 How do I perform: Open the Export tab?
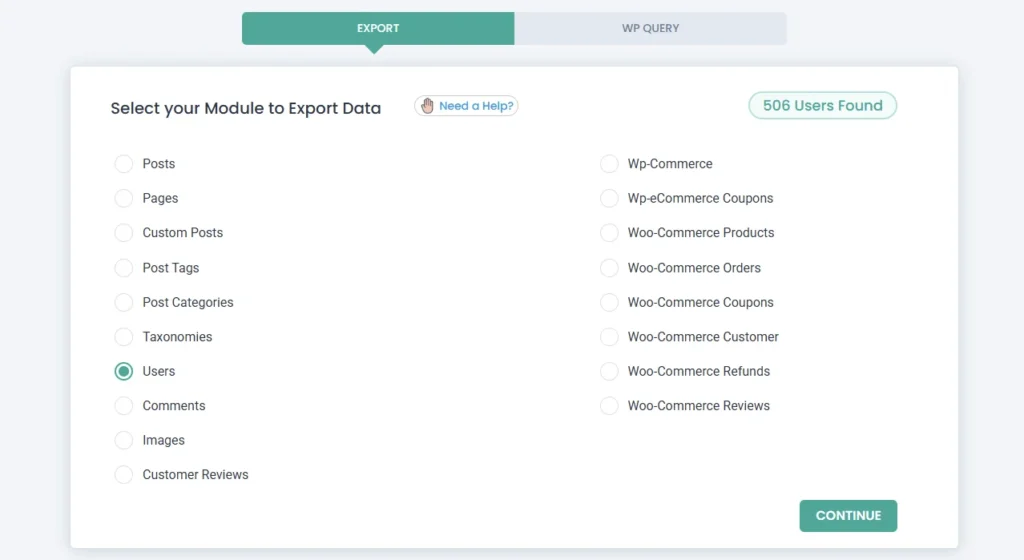click(378, 28)
